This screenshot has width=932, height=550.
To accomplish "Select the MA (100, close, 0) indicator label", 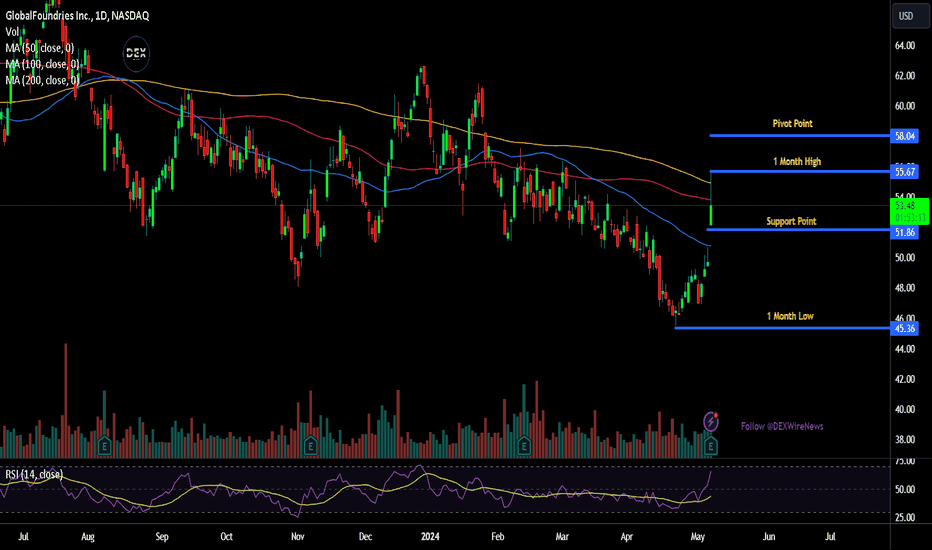I will [x=42, y=64].
